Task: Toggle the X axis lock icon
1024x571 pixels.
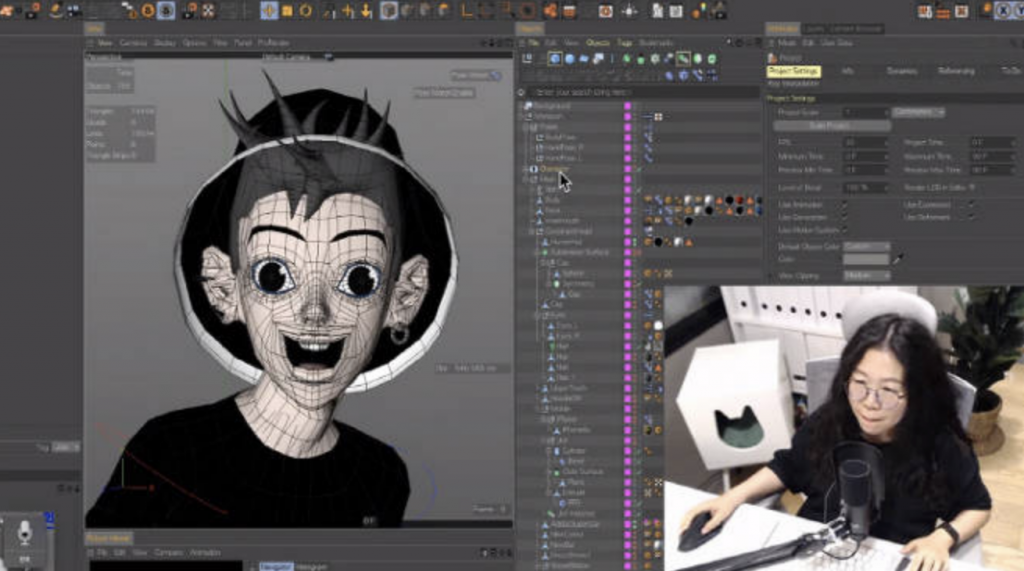Action: 1002,11
